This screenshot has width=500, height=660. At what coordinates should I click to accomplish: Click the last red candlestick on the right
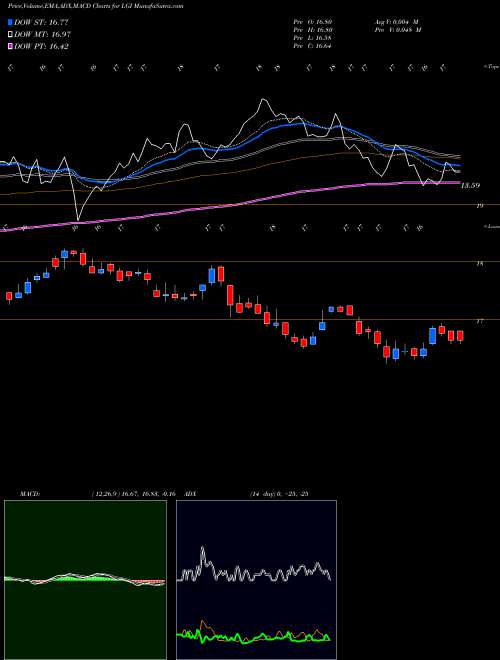pyautogui.click(x=460, y=336)
